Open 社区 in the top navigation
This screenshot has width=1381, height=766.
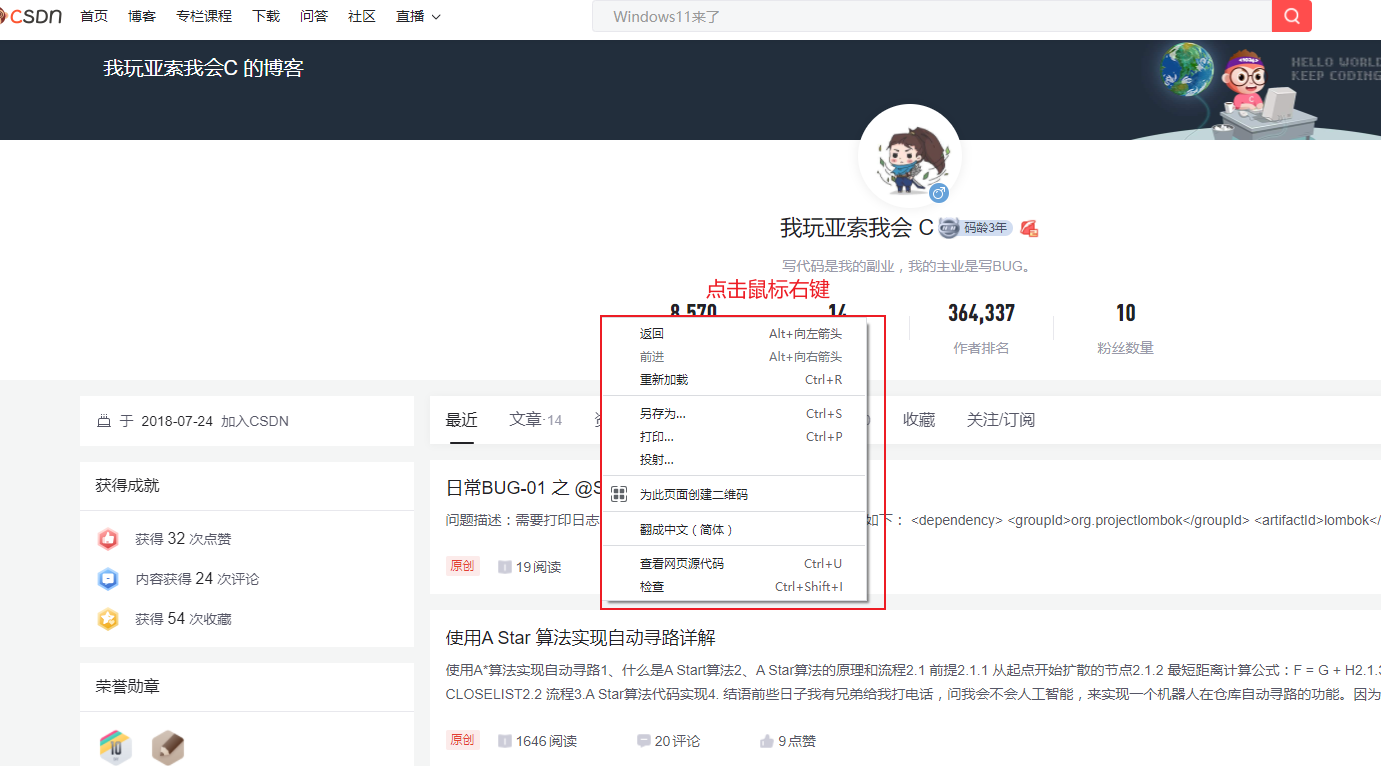tap(362, 16)
